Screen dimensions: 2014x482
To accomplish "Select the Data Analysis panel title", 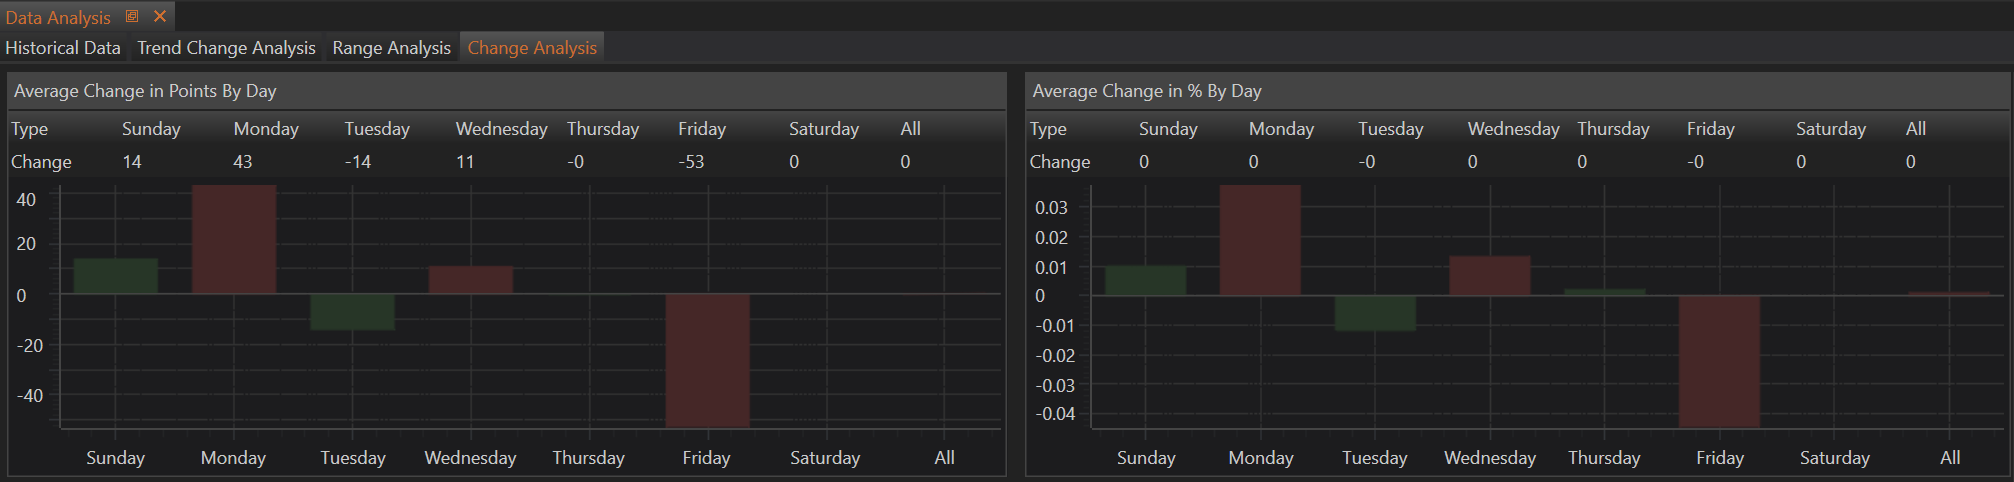I will click(x=58, y=17).
